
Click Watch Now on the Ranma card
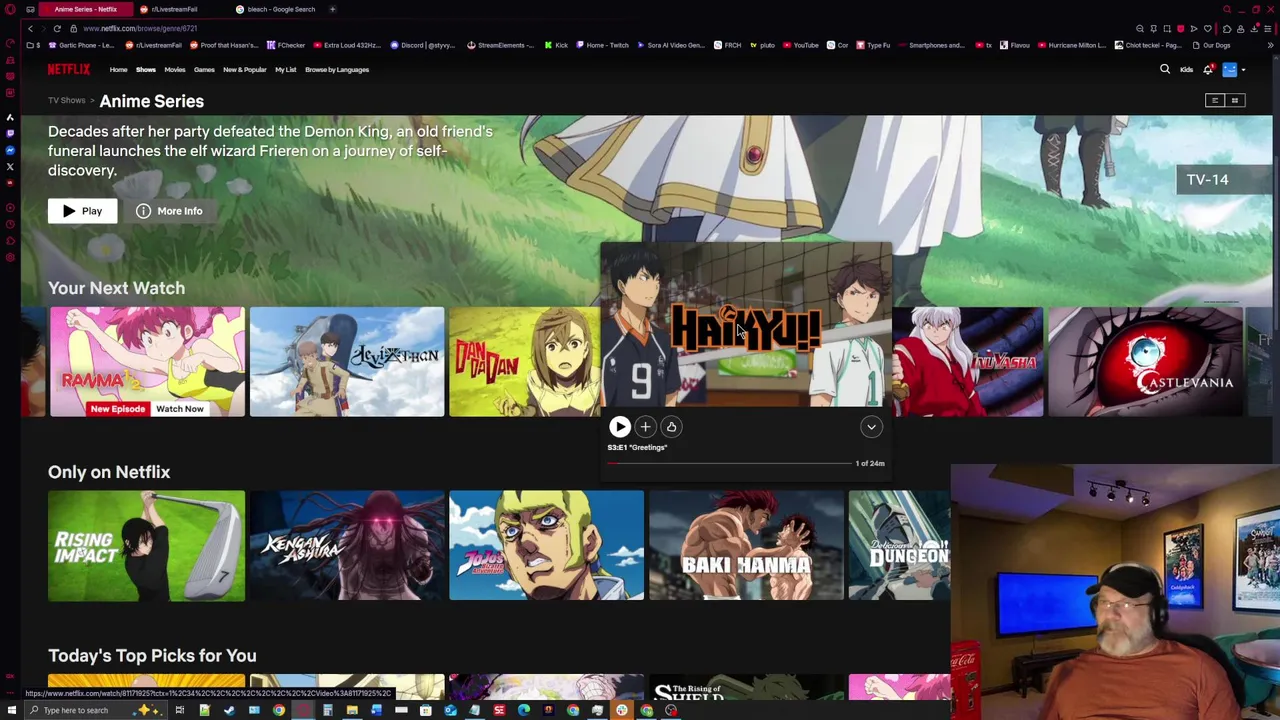[x=179, y=409]
